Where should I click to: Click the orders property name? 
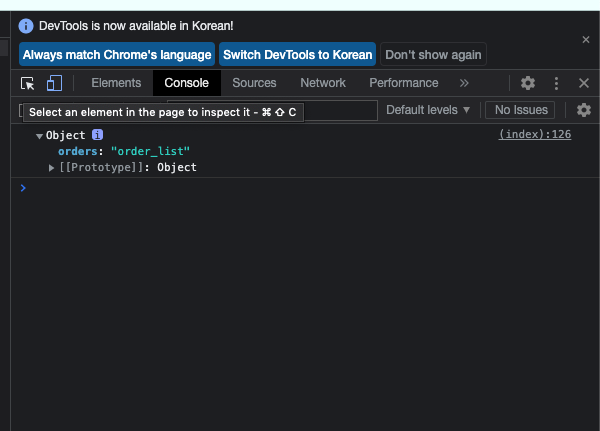tap(78, 151)
